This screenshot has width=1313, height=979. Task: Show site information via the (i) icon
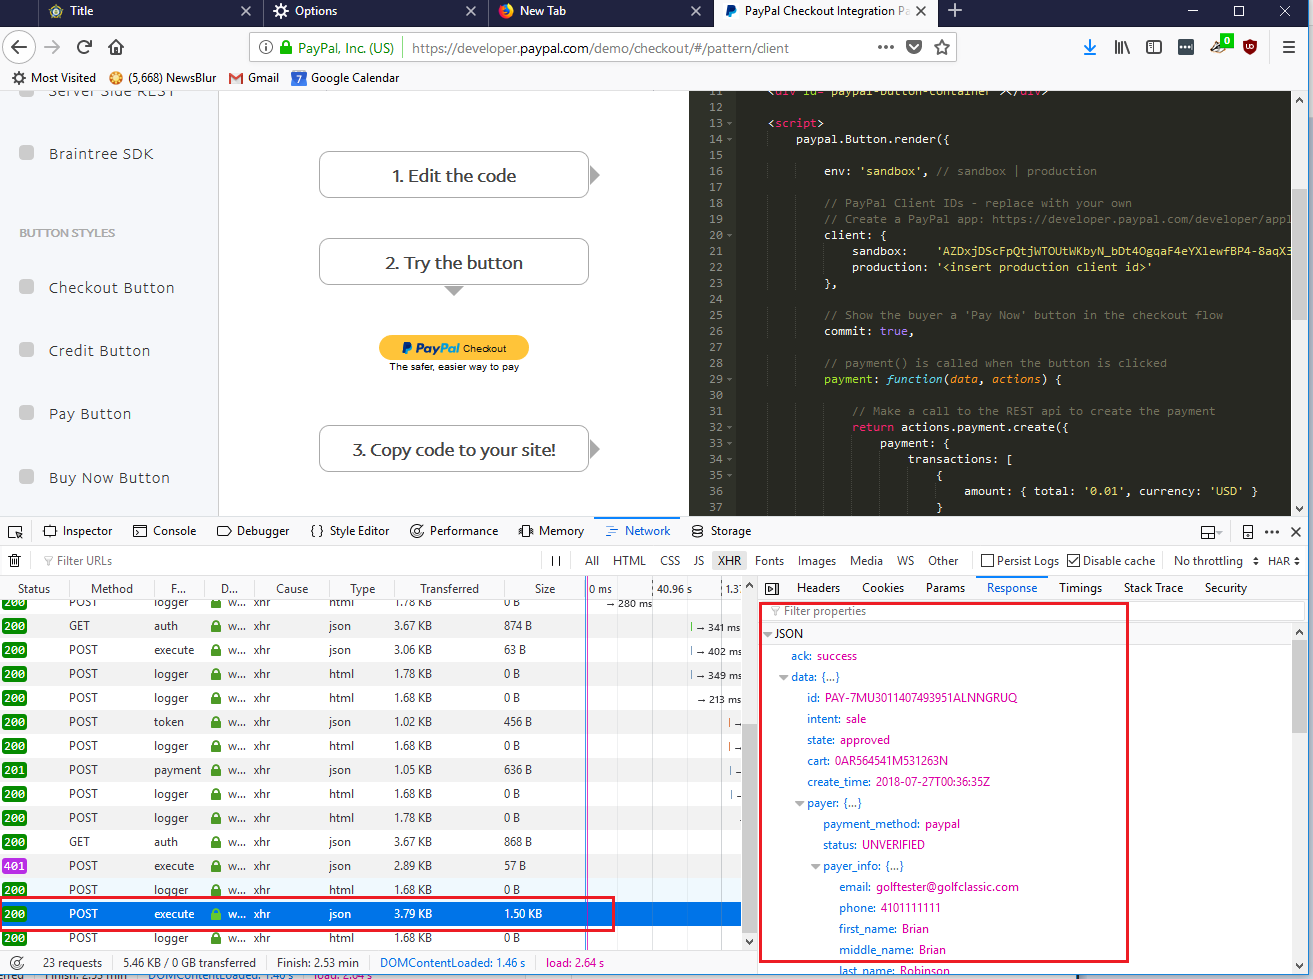tap(266, 47)
